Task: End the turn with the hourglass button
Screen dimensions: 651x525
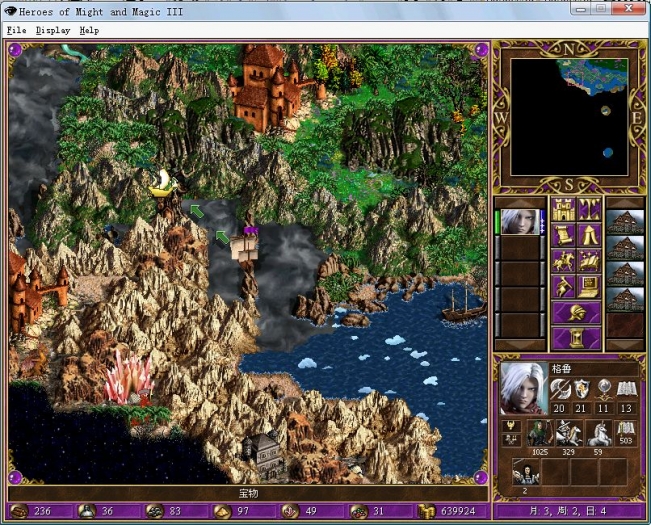Action: [576, 338]
